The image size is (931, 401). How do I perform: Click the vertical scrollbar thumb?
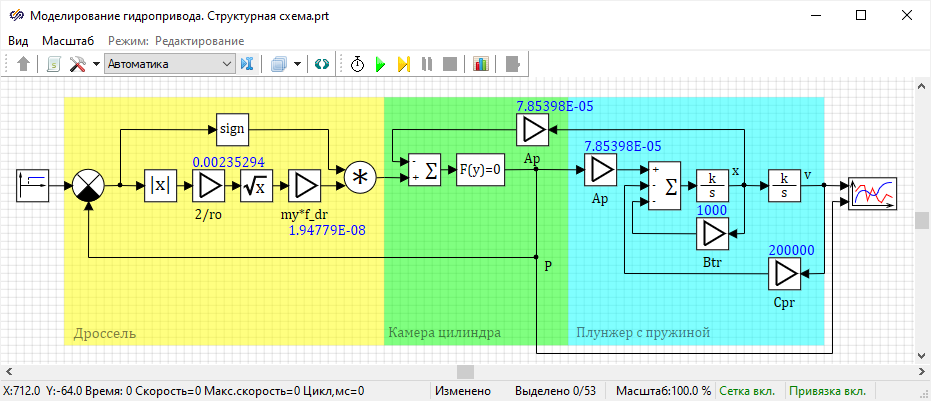pos(921,220)
